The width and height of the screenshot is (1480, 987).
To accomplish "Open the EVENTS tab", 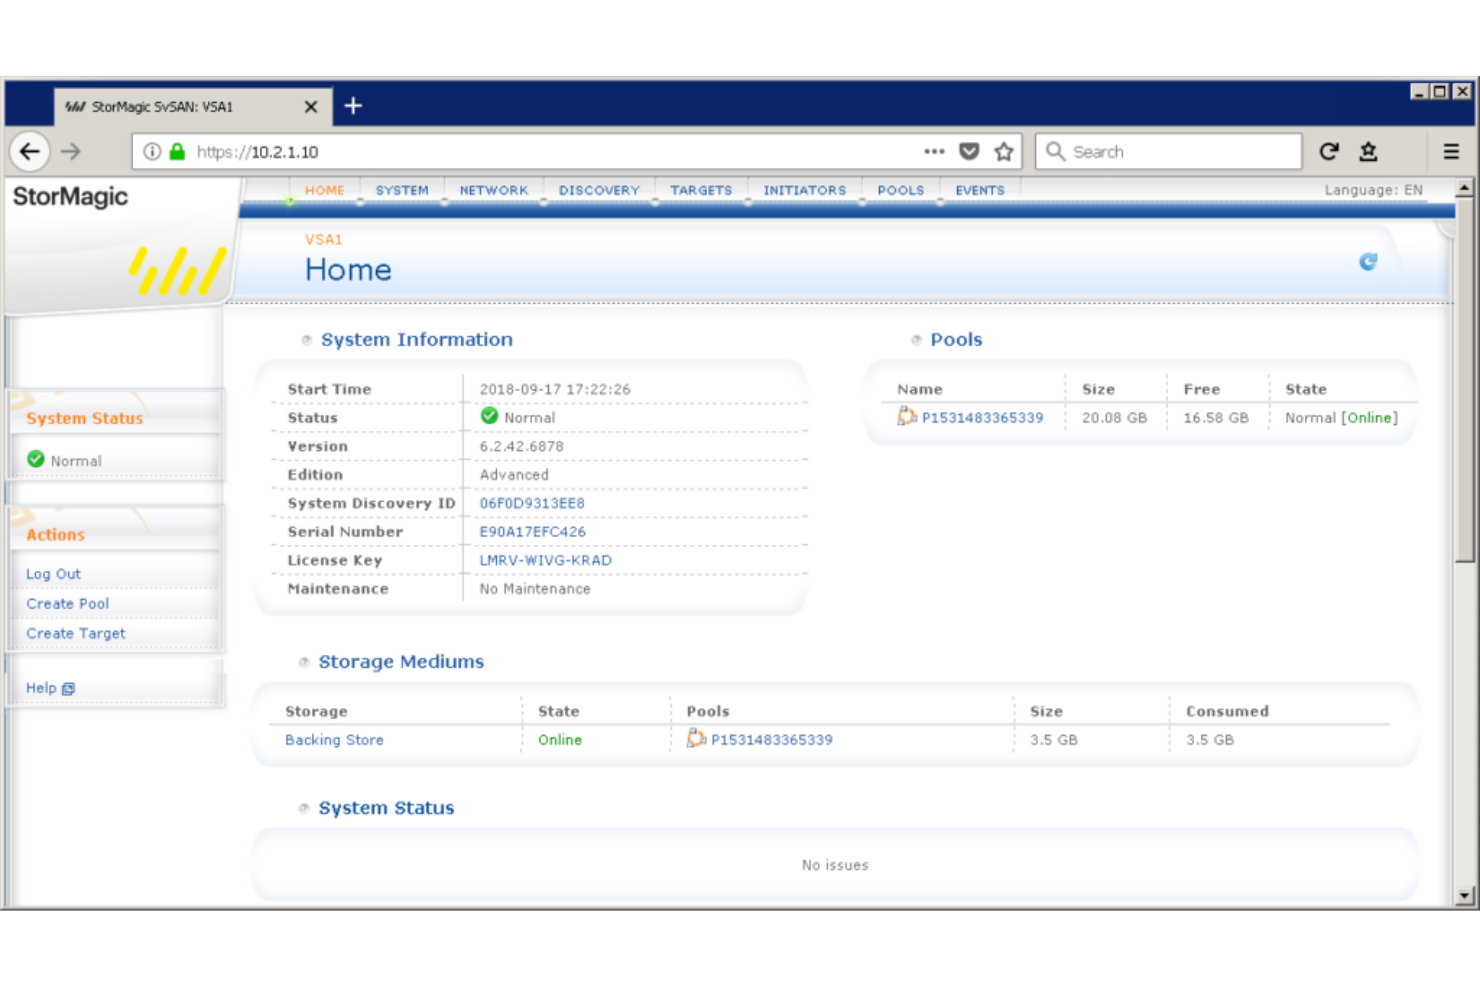I will 979,190.
